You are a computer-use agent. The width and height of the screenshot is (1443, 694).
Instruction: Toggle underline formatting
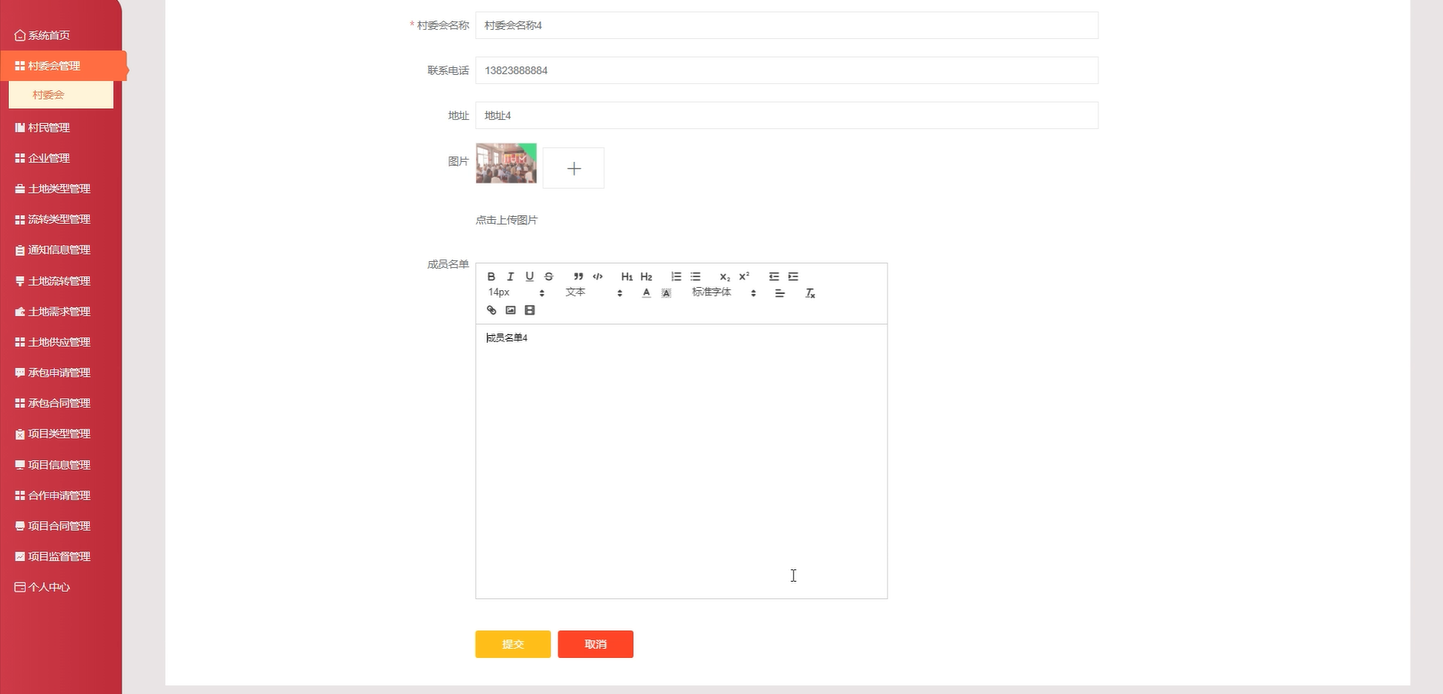point(529,276)
